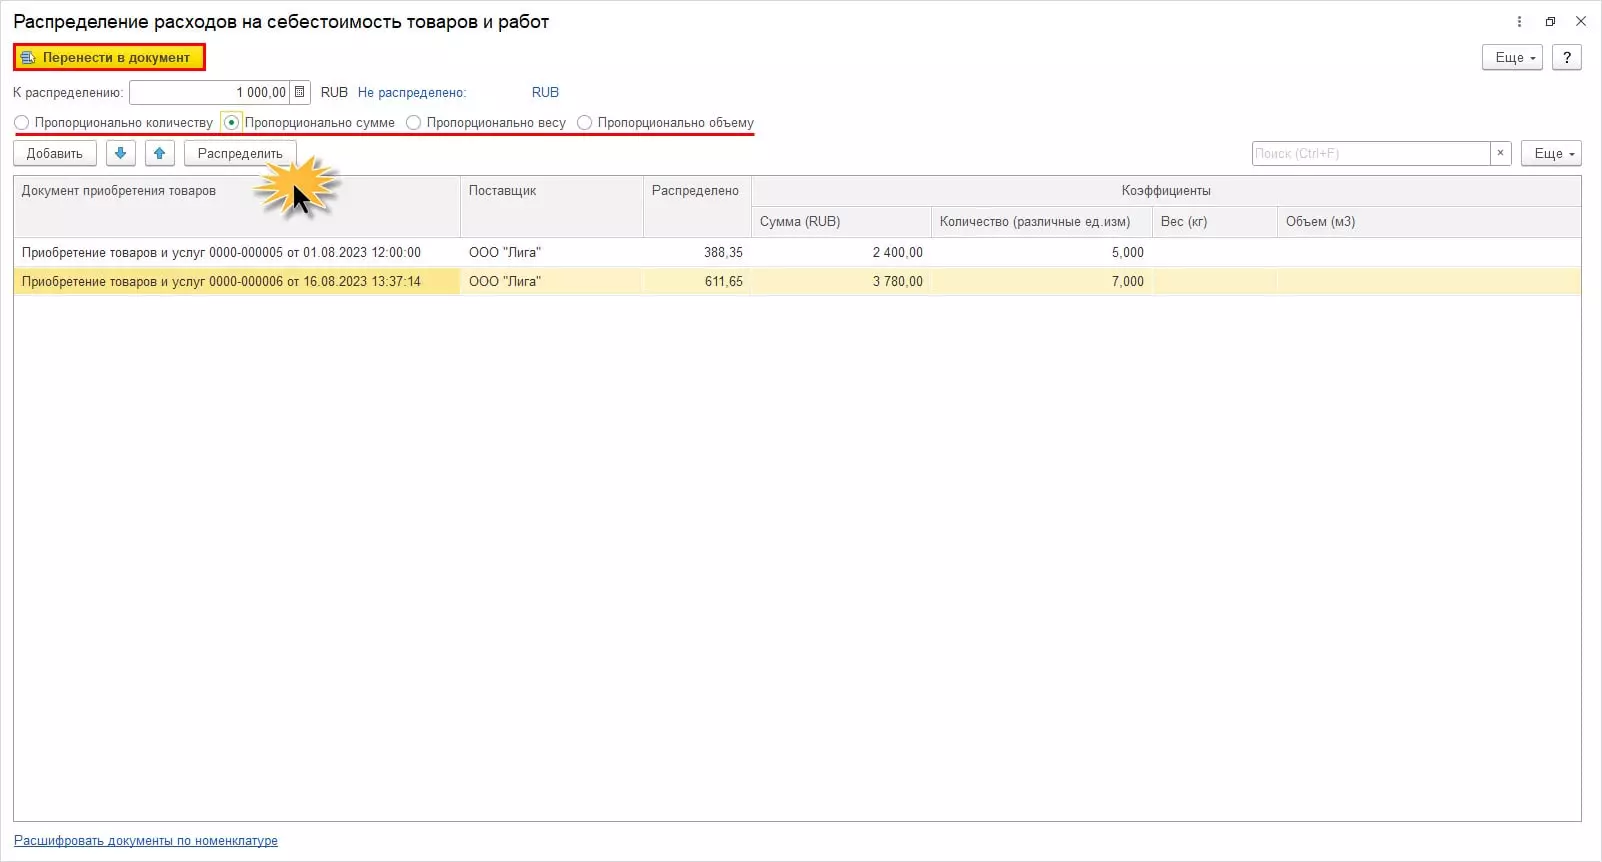Choose the Пропорционально объему option
Viewport: 1602px width, 862px height.
[x=585, y=123]
